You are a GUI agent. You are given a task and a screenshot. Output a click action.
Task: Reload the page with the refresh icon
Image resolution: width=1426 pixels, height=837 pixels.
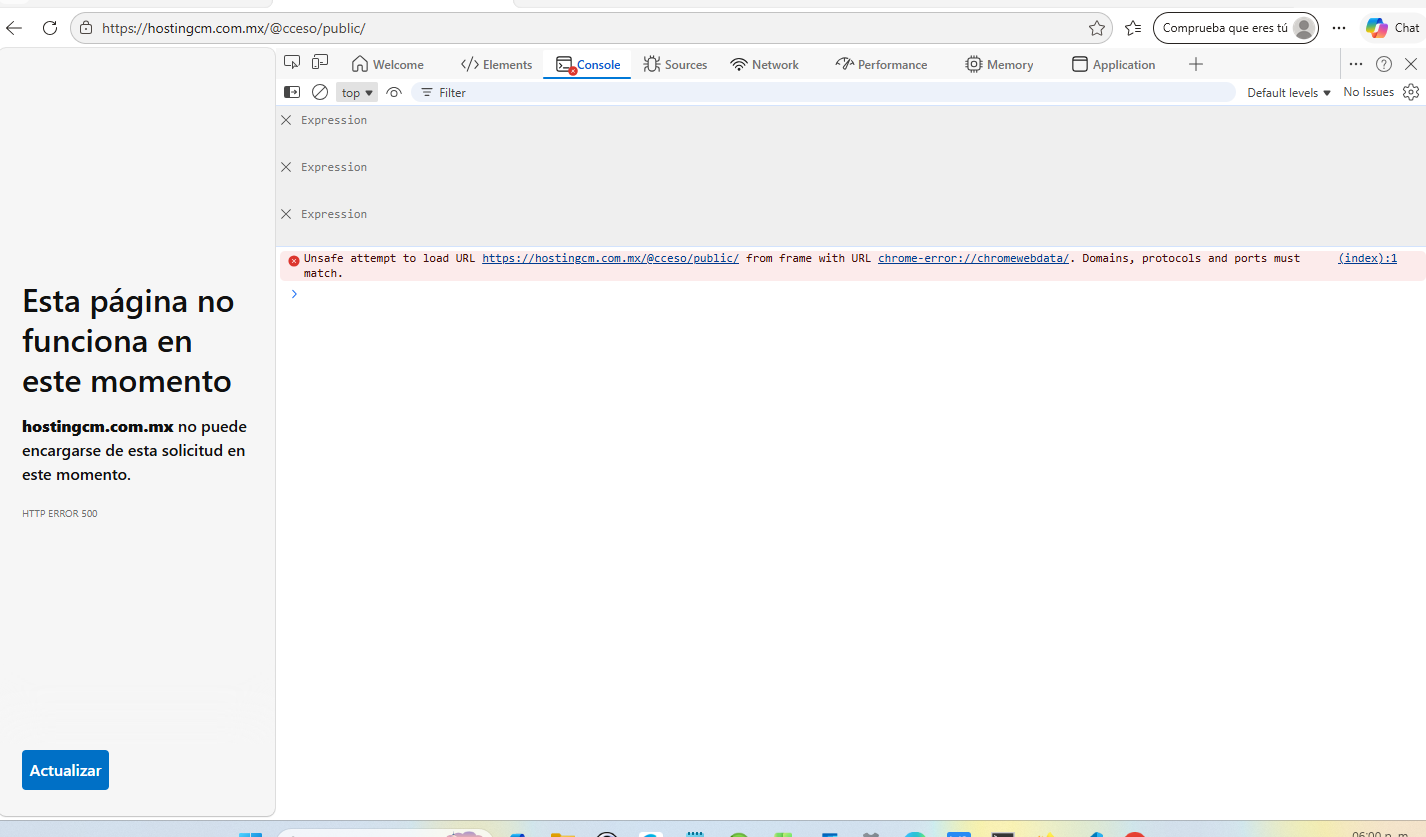50,28
